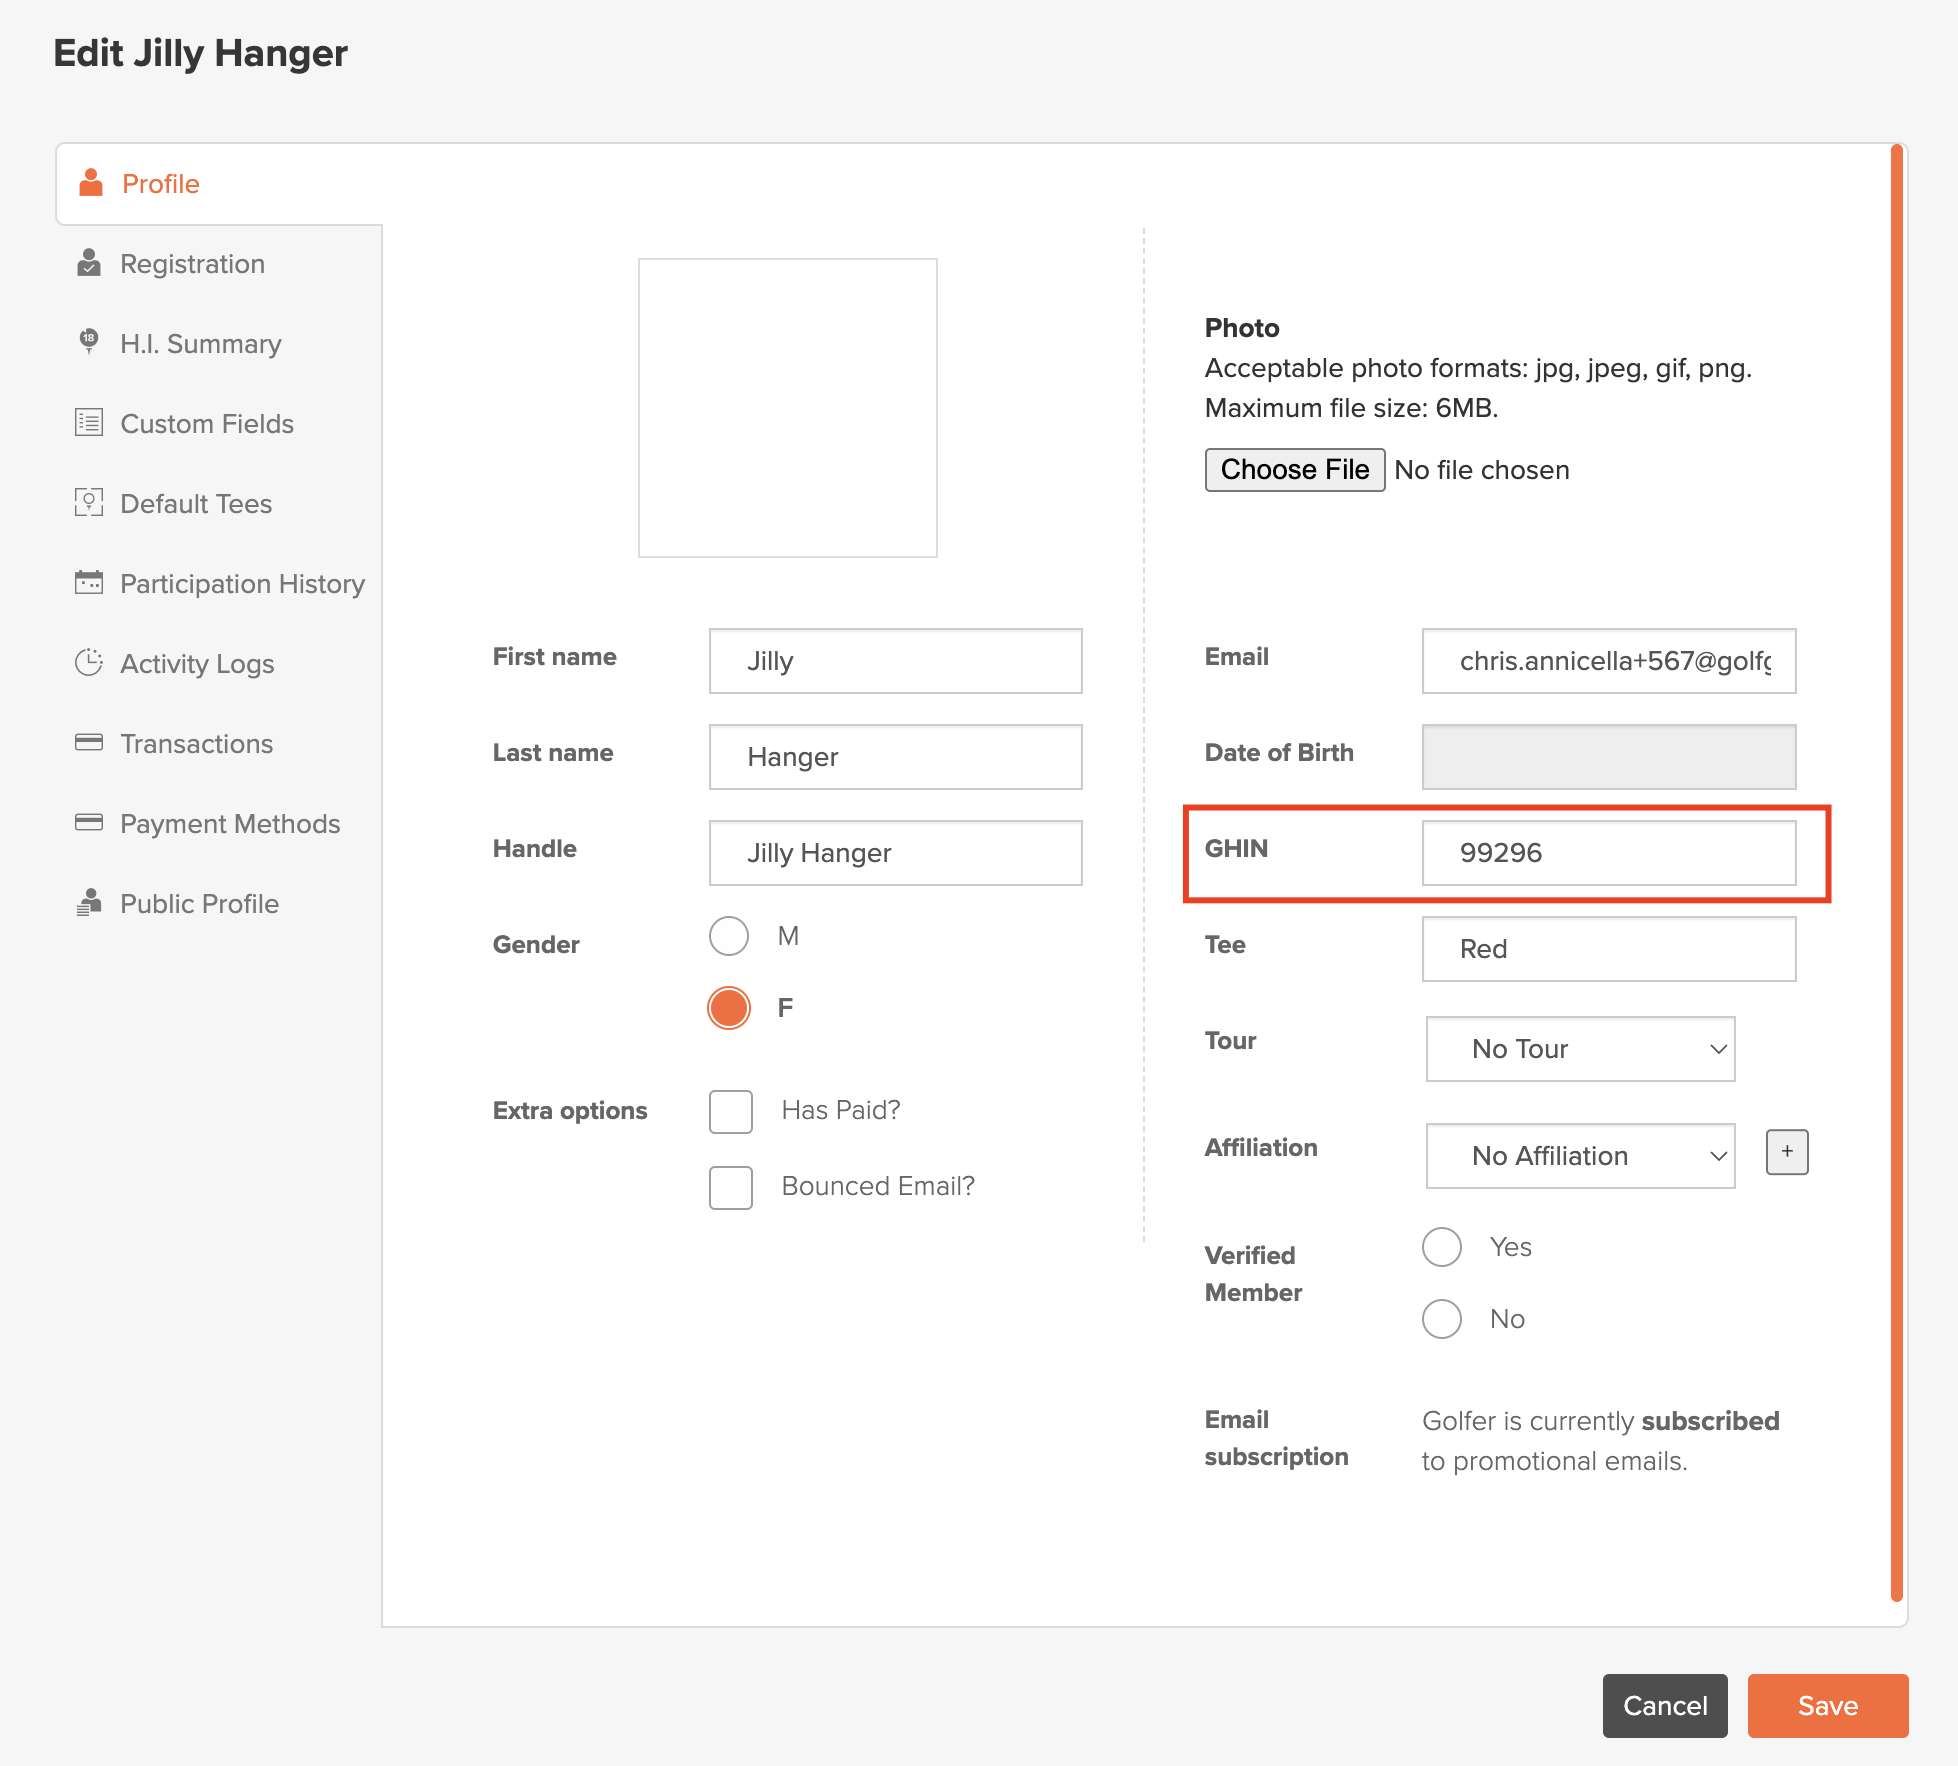Screen dimensions: 1958x1766
Task: Click the Custom Fields list icon
Action: click(x=89, y=423)
